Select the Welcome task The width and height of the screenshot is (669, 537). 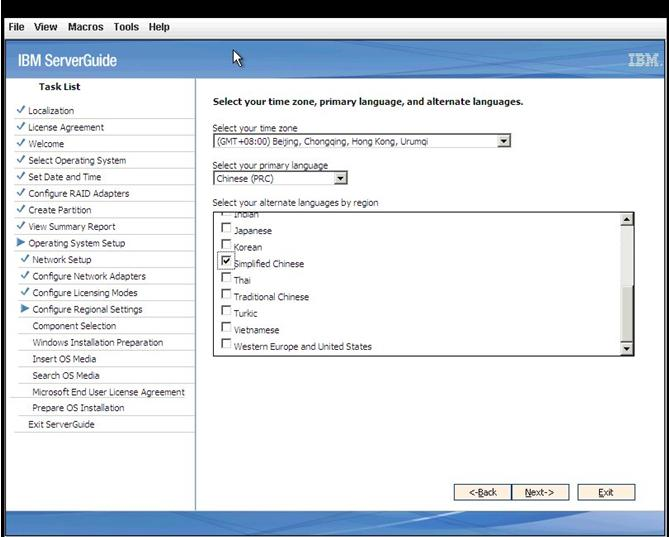[x=46, y=144]
